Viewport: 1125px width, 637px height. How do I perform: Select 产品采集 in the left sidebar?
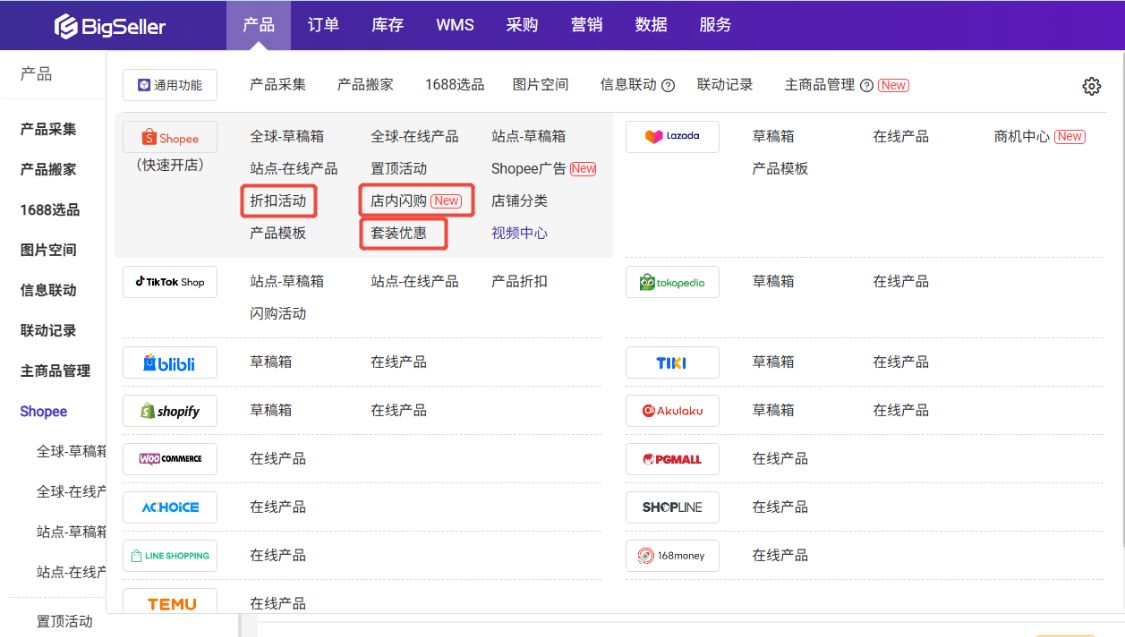click(x=48, y=129)
